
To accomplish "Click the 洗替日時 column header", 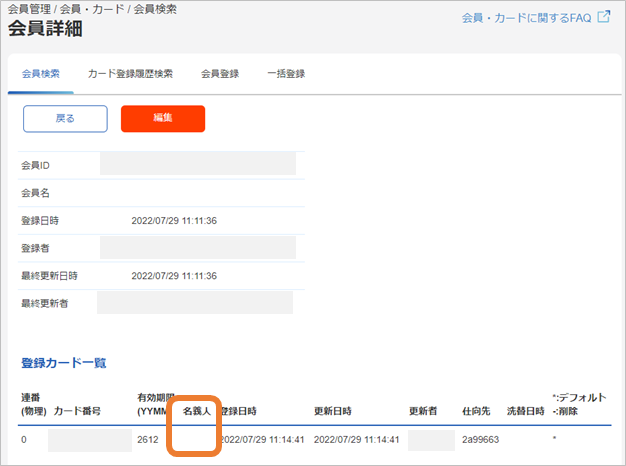I will pyautogui.click(x=525, y=411).
